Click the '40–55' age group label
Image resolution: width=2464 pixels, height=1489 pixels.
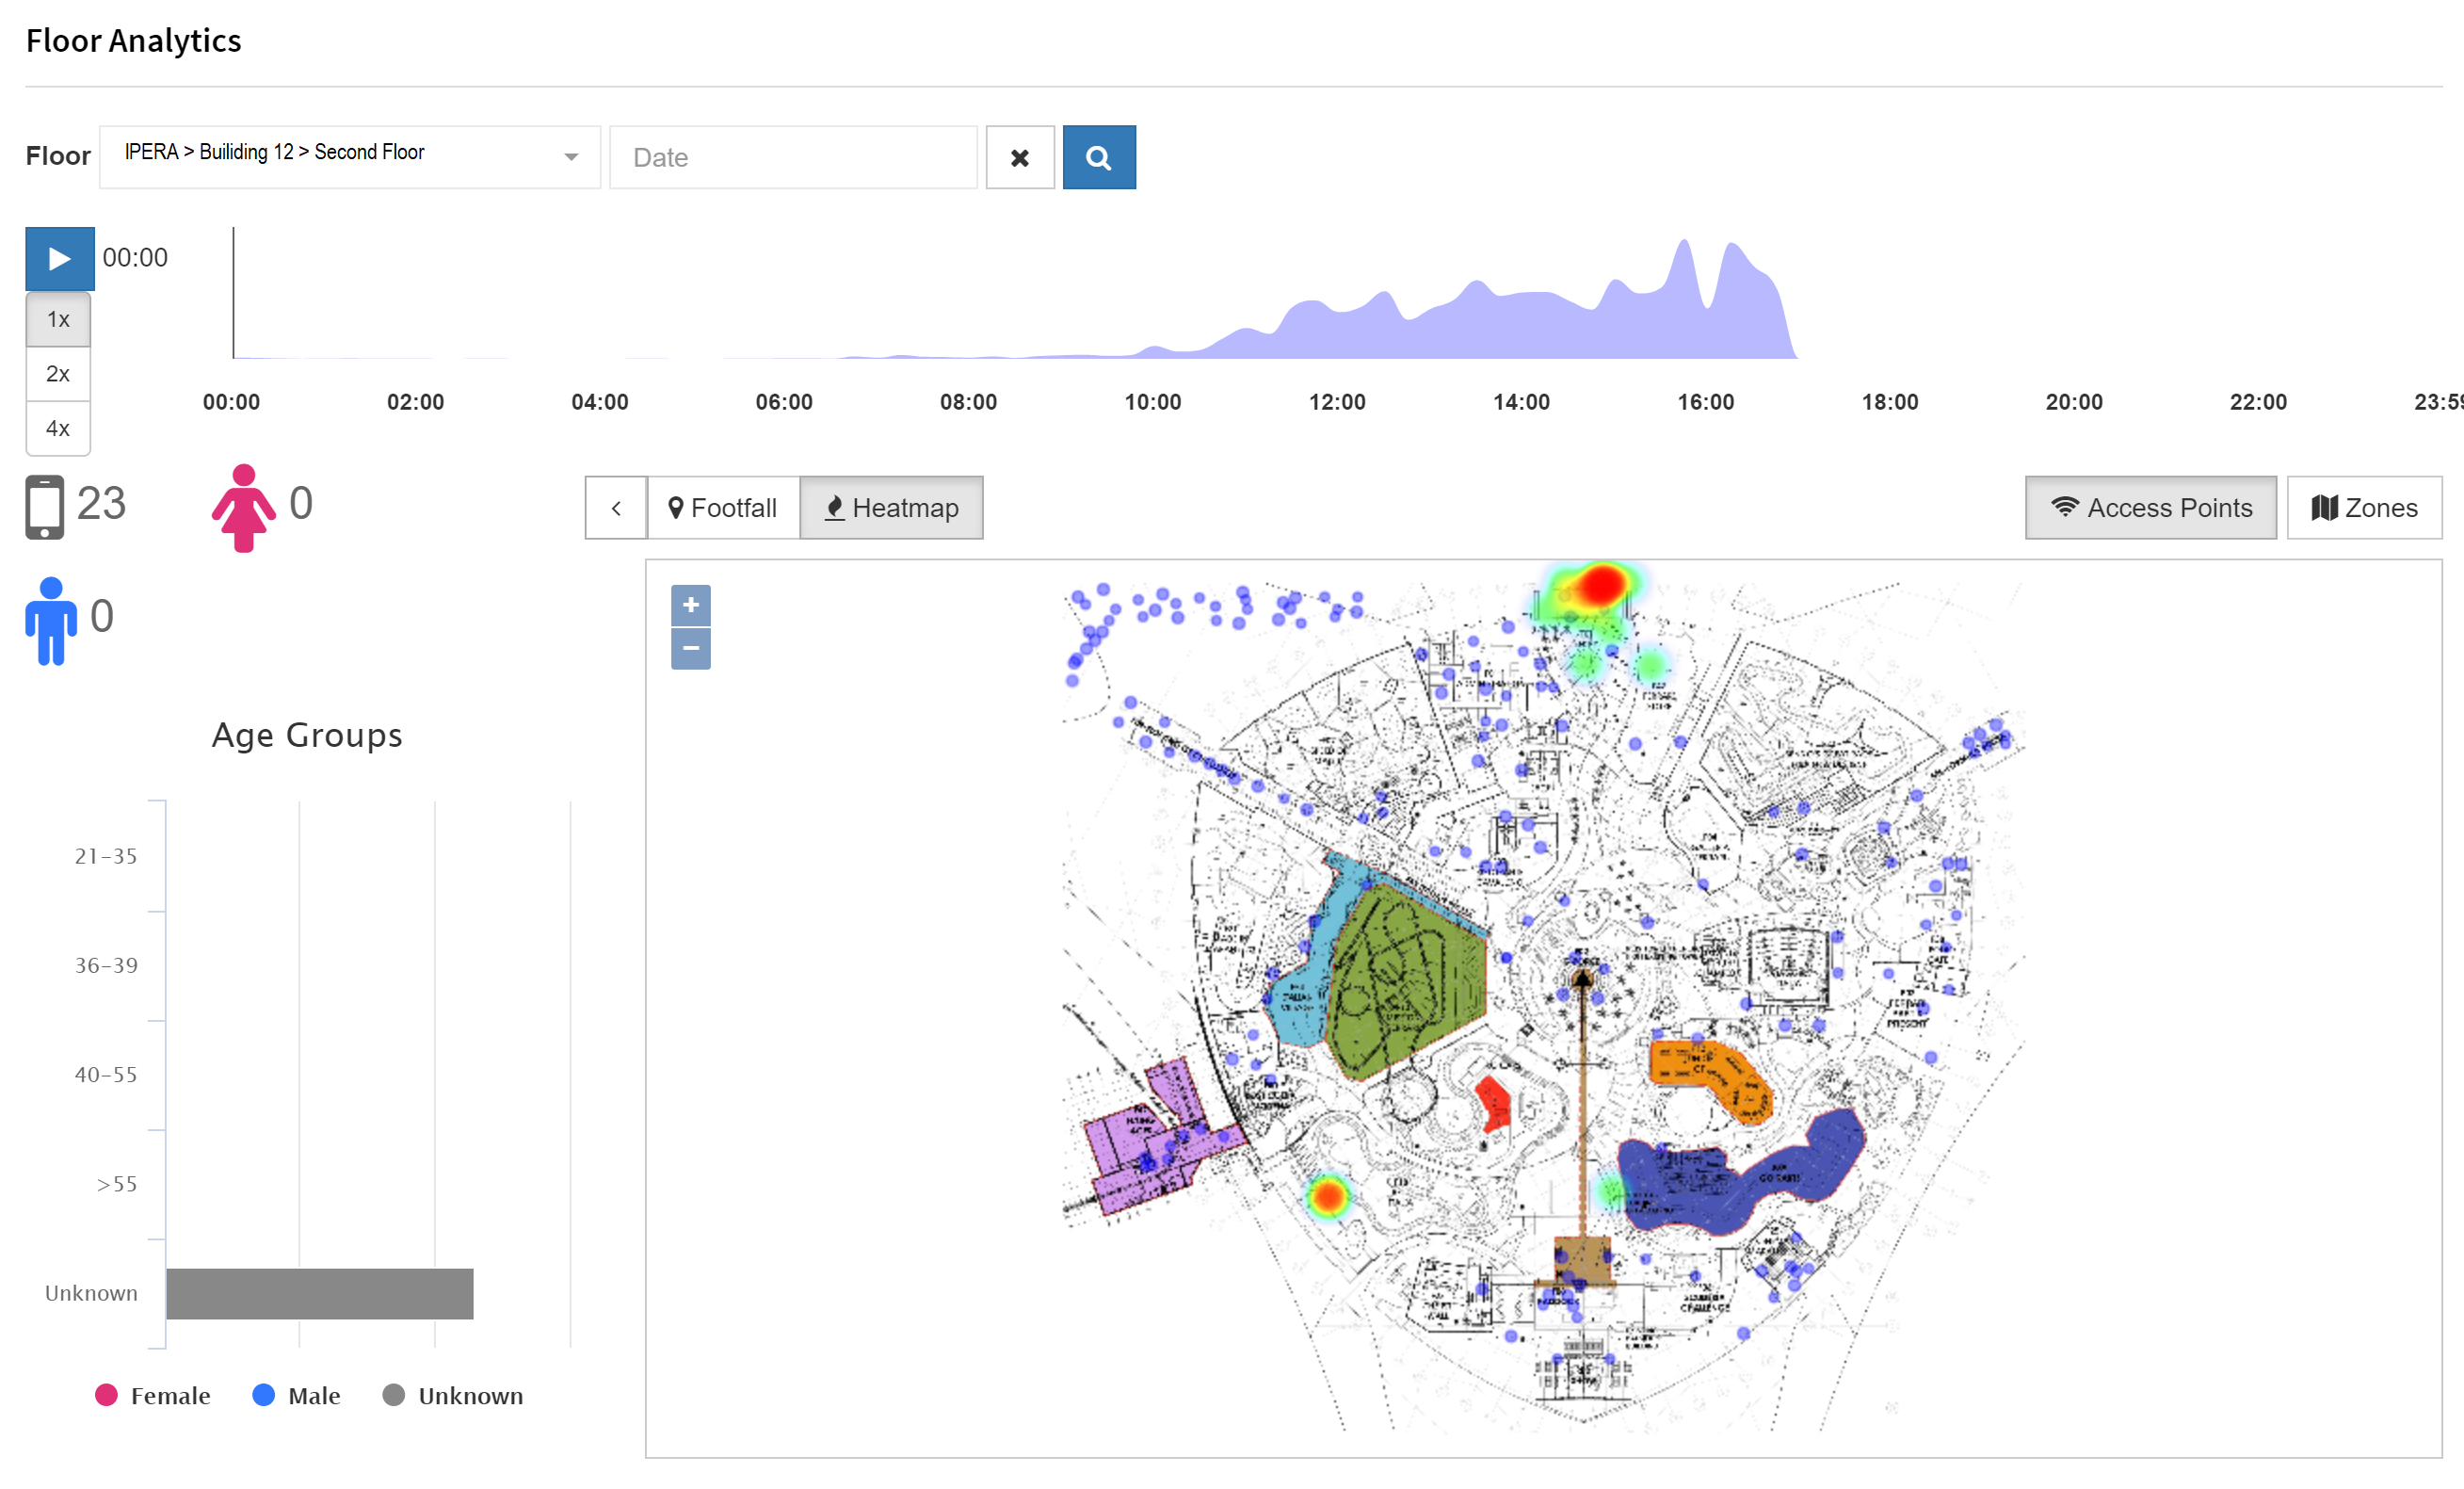coord(106,1075)
